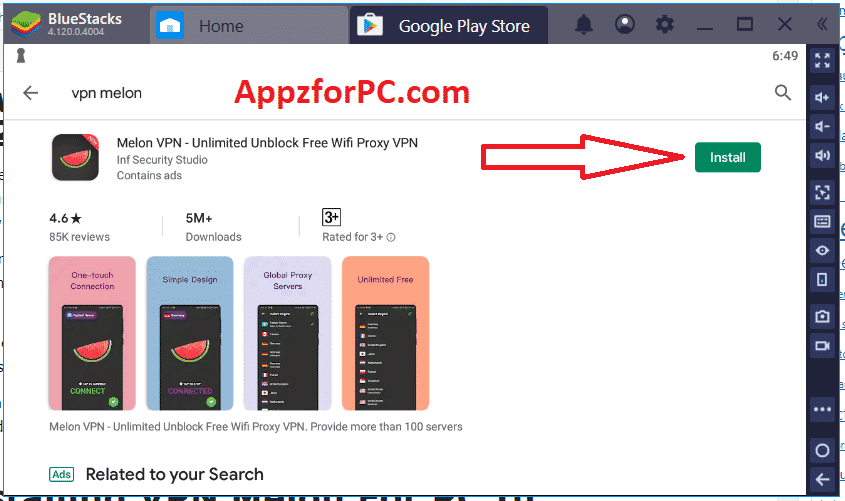Go back from Play Store search results
The width and height of the screenshot is (845, 501).
point(31,93)
